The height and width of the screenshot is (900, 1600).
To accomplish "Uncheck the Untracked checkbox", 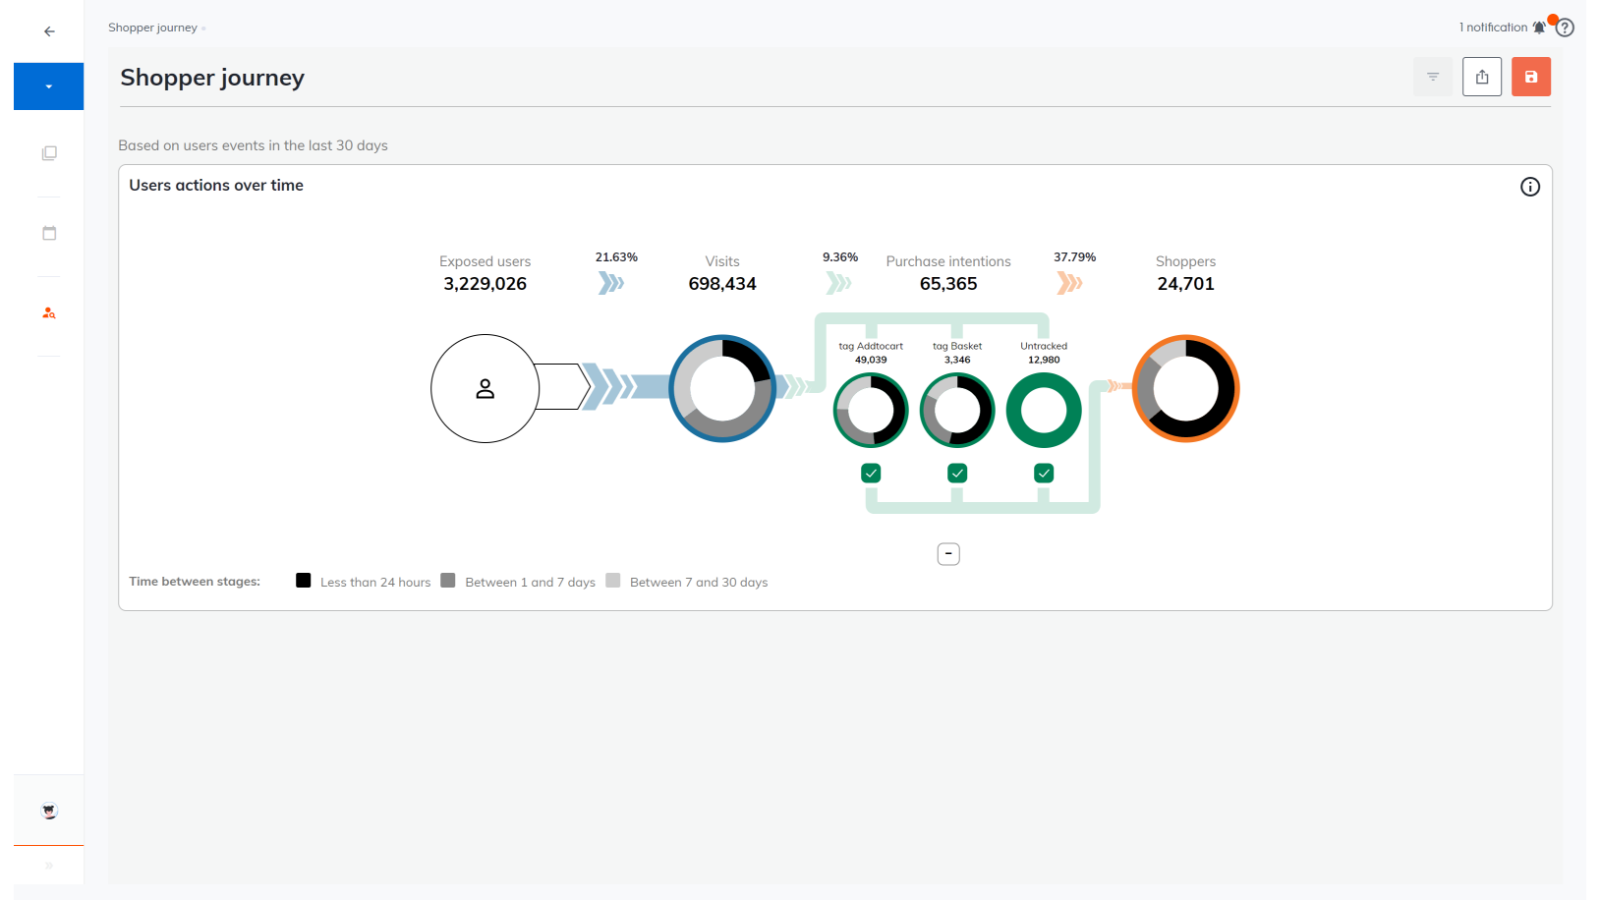I will [1044, 473].
